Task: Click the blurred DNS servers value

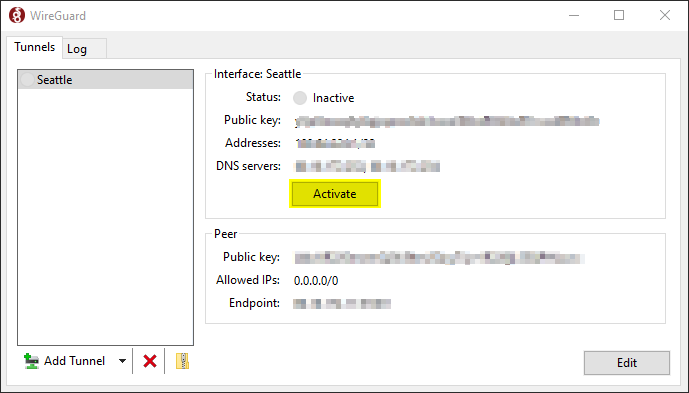Action: pos(367,167)
